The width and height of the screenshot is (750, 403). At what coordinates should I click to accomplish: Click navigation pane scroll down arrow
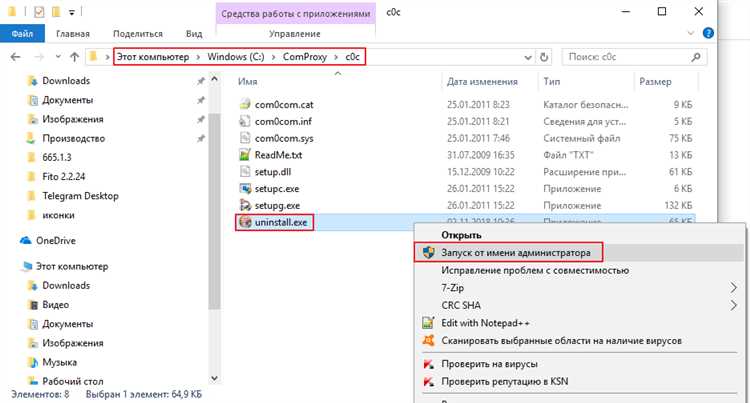(214, 379)
